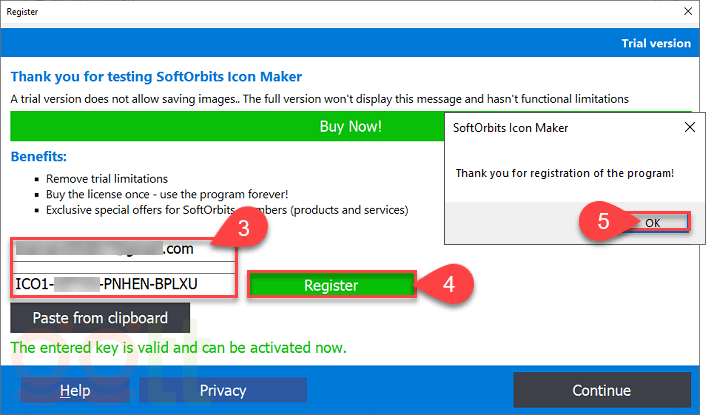Click the red step 5 marker
The width and height of the screenshot is (708, 415).
click(603, 222)
